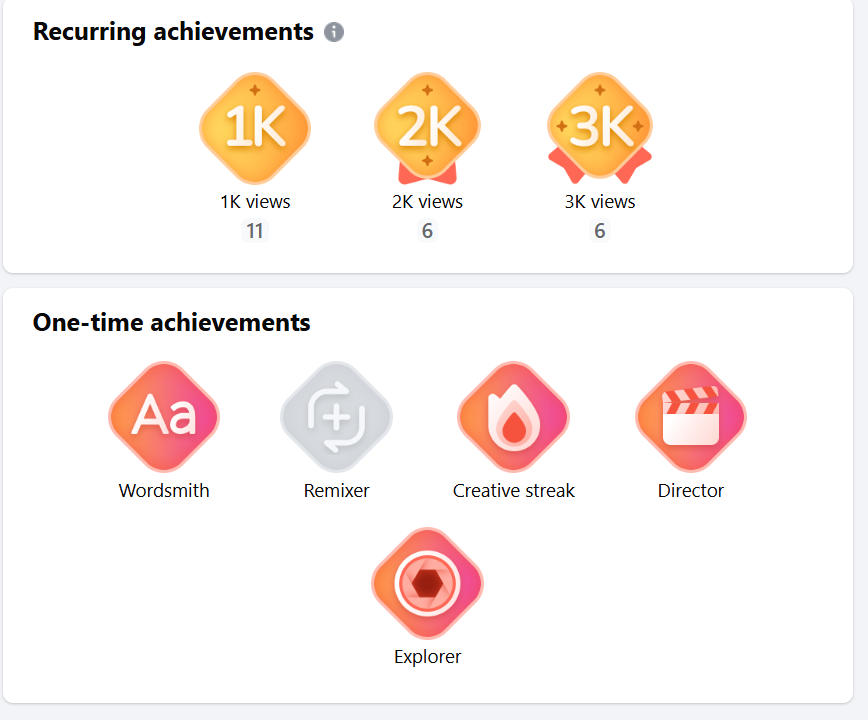The image size is (868, 720).
Task: Click the 3K views badge icon
Action: pyautogui.click(x=600, y=128)
